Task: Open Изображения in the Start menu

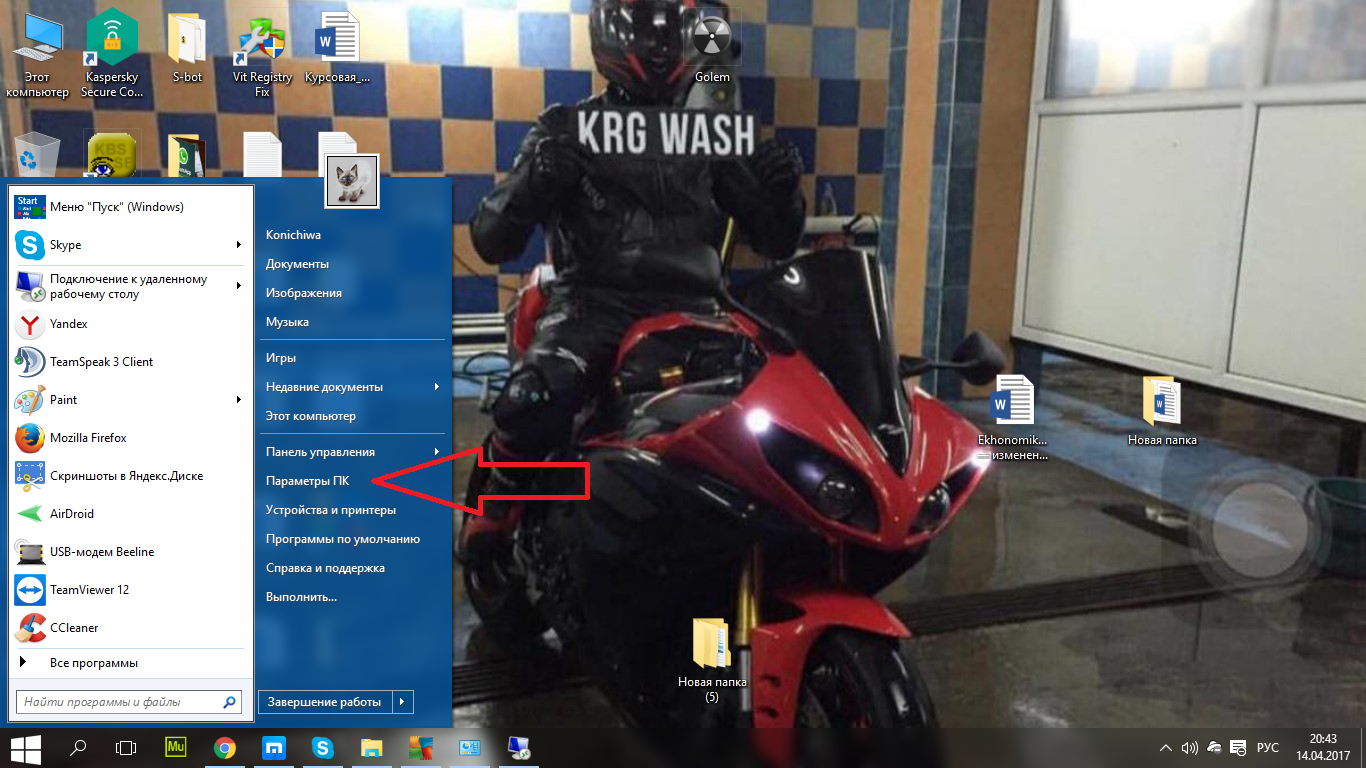Action: 303,293
